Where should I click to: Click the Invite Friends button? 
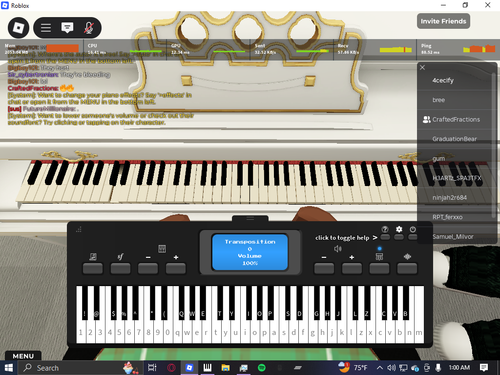click(443, 21)
